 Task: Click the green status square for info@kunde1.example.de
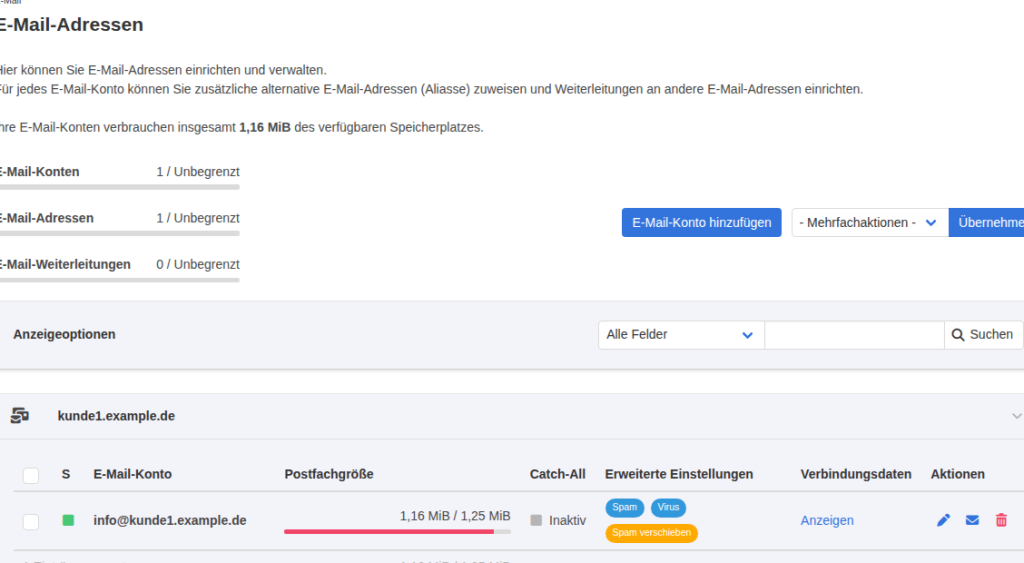[68, 521]
